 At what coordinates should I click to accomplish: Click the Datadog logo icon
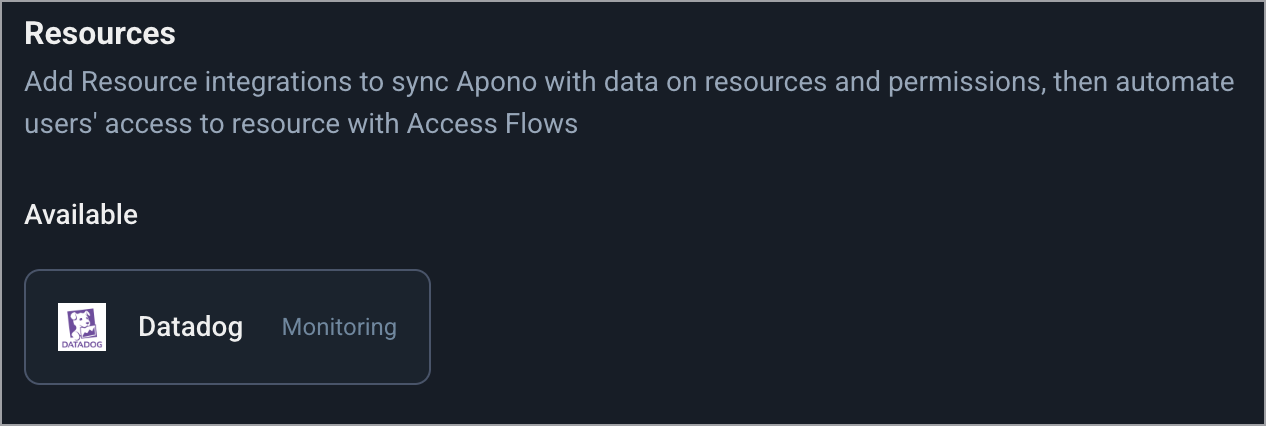[x=82, y=327]
